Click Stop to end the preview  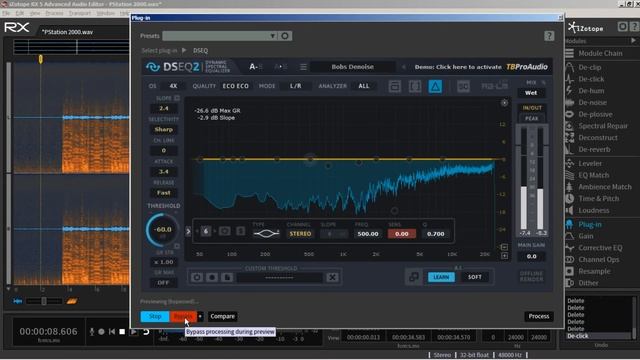point(155,316)
